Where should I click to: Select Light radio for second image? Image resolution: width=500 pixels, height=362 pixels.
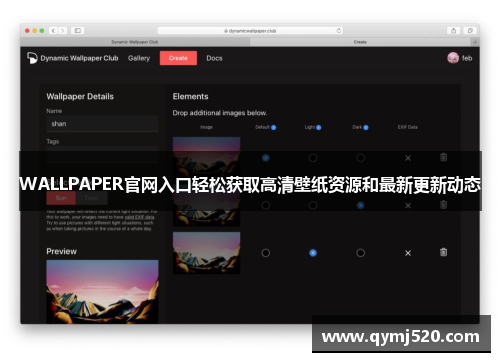click(313, 205)
